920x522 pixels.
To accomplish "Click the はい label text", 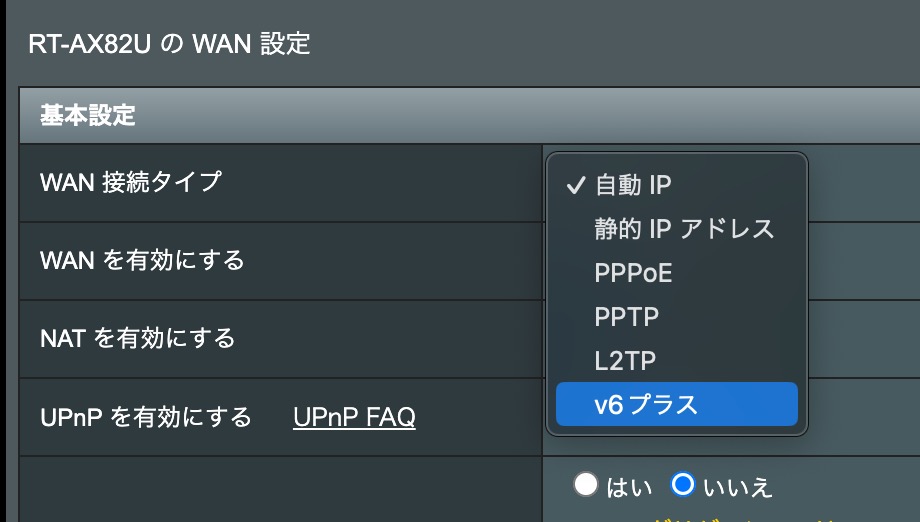I will (x=629, y=487).
